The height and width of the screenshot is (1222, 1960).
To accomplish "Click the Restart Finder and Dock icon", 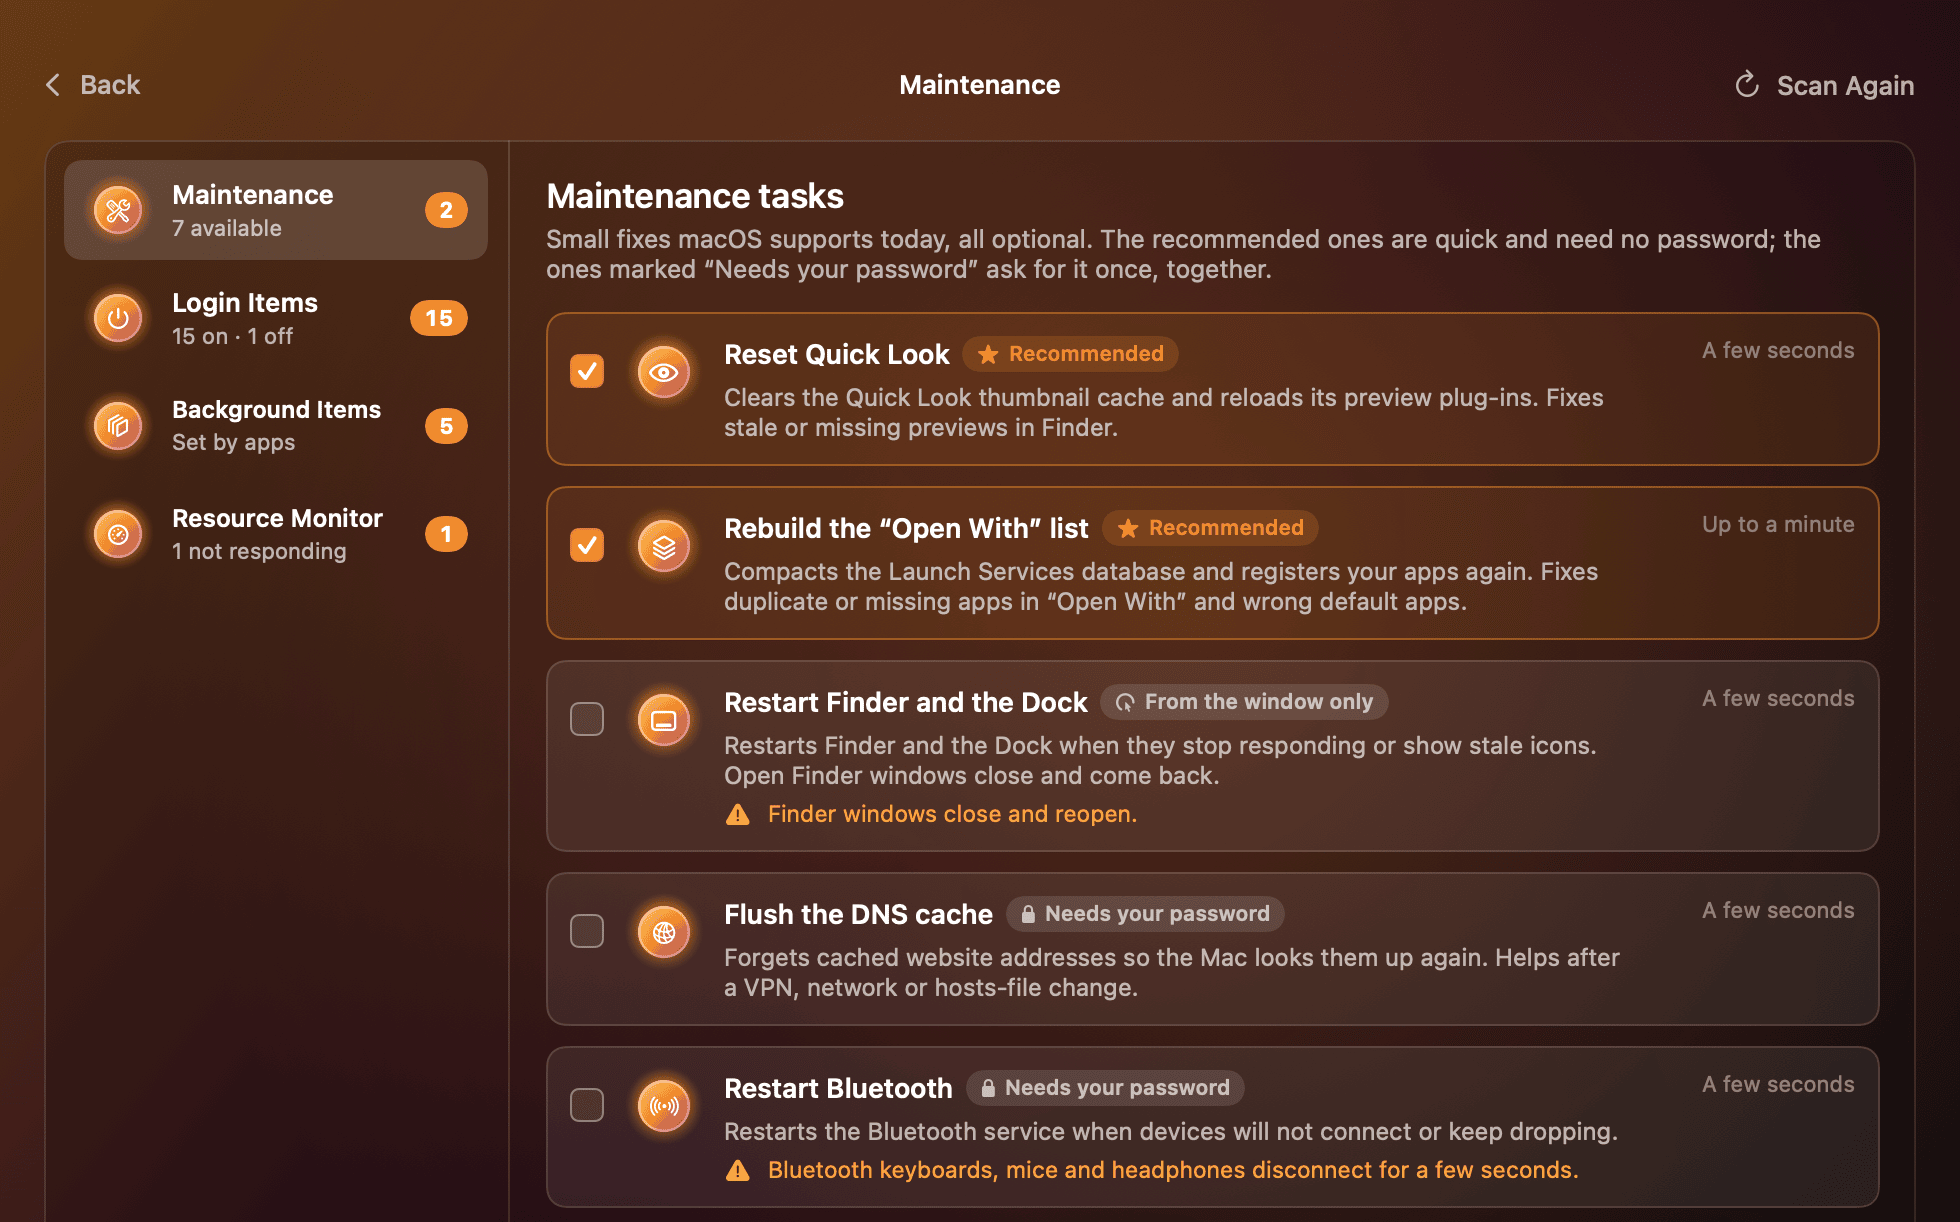I will coord(664,720).
